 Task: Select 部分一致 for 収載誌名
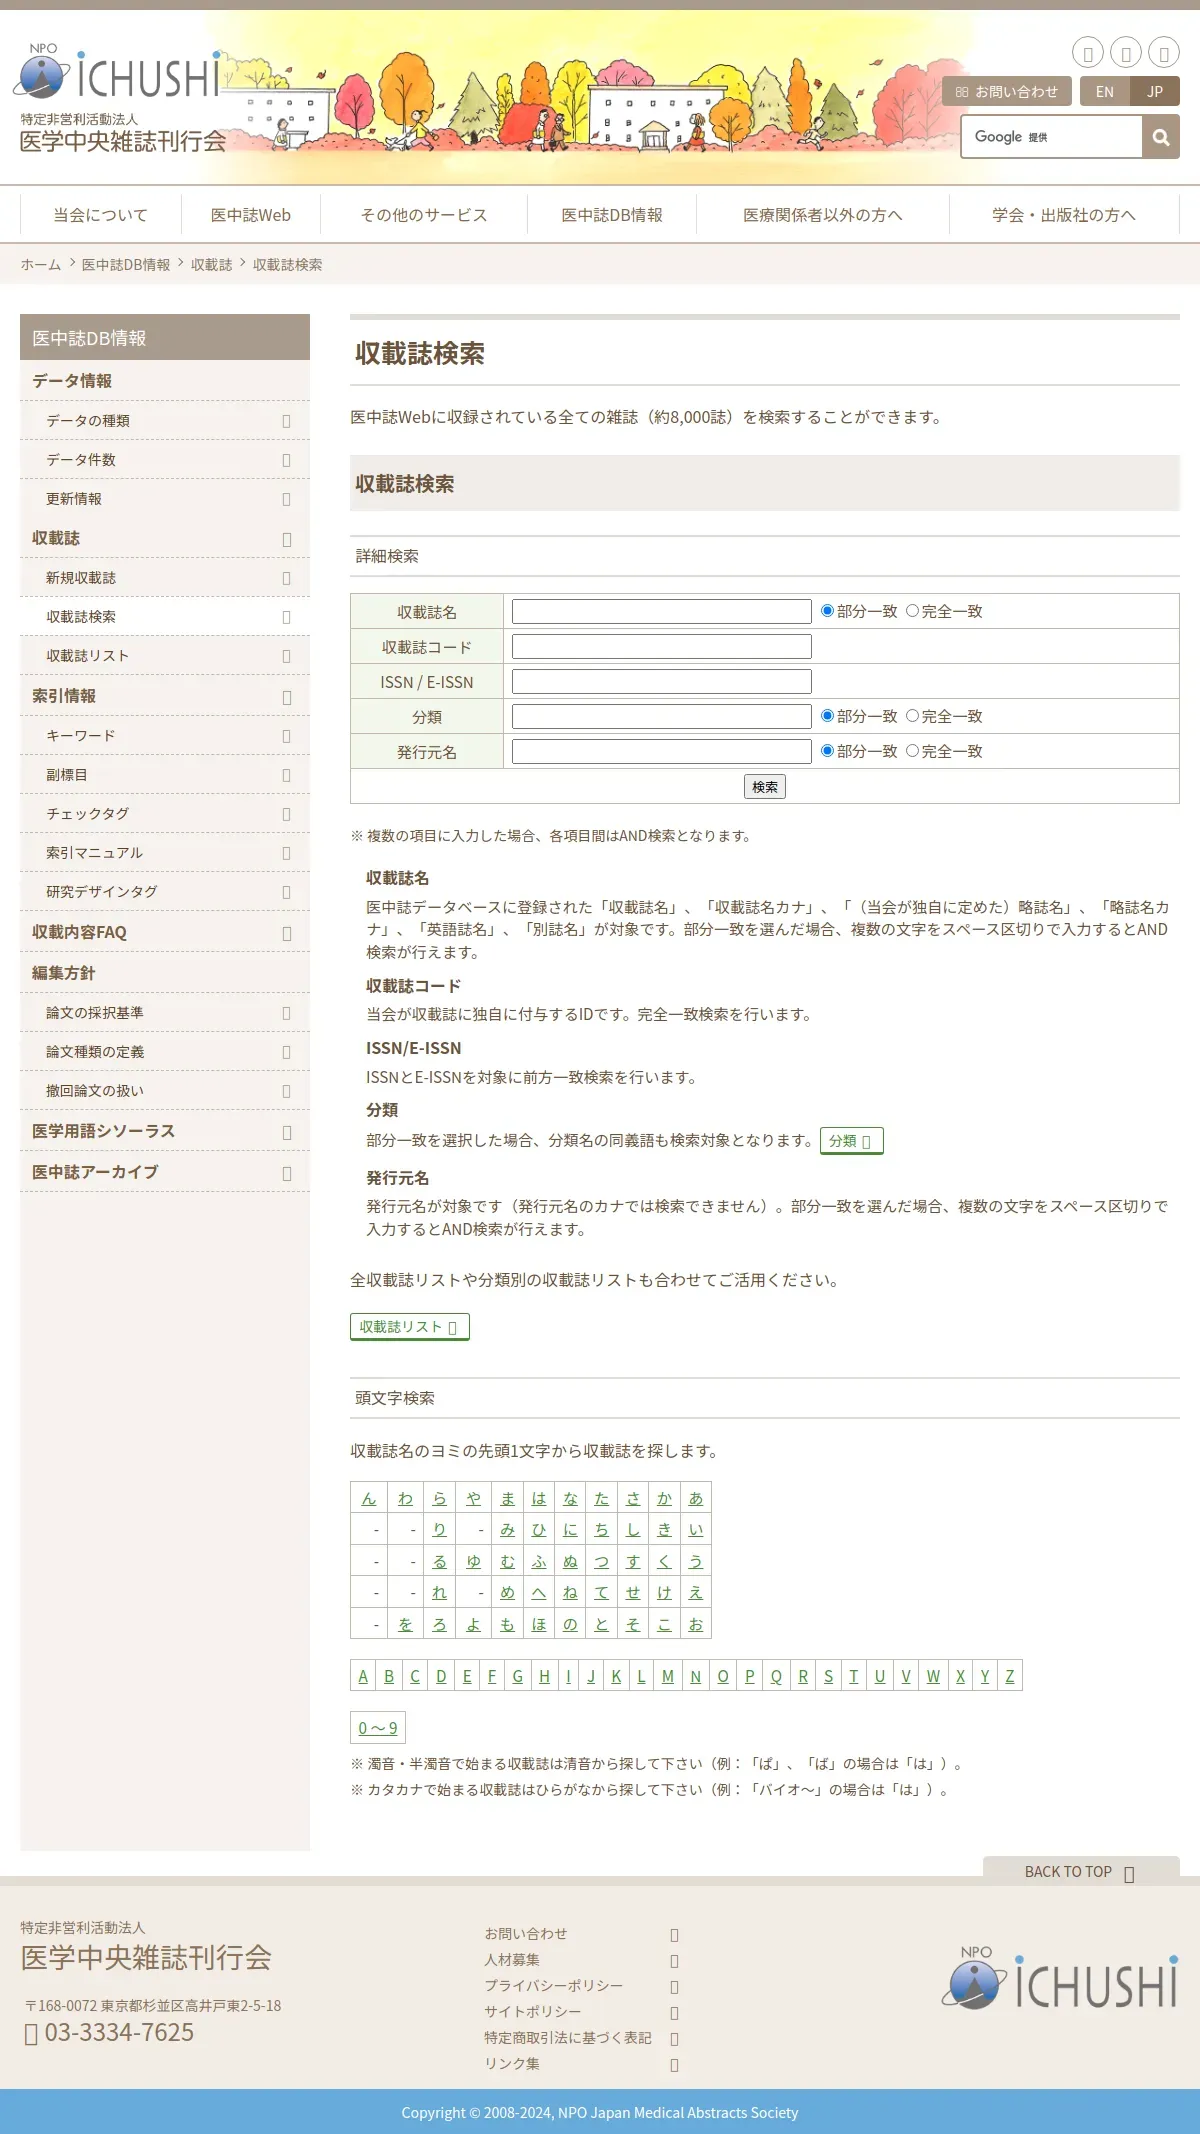(x=827, y=611)
